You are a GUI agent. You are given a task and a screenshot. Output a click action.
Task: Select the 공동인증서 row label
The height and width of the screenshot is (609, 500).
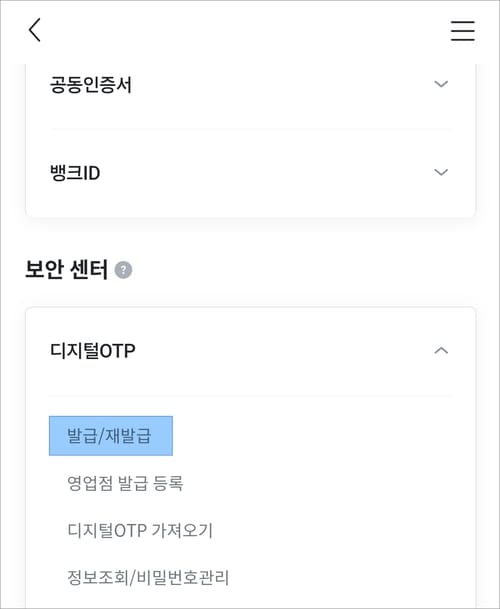pyautogui.click(x=91, y=85)
